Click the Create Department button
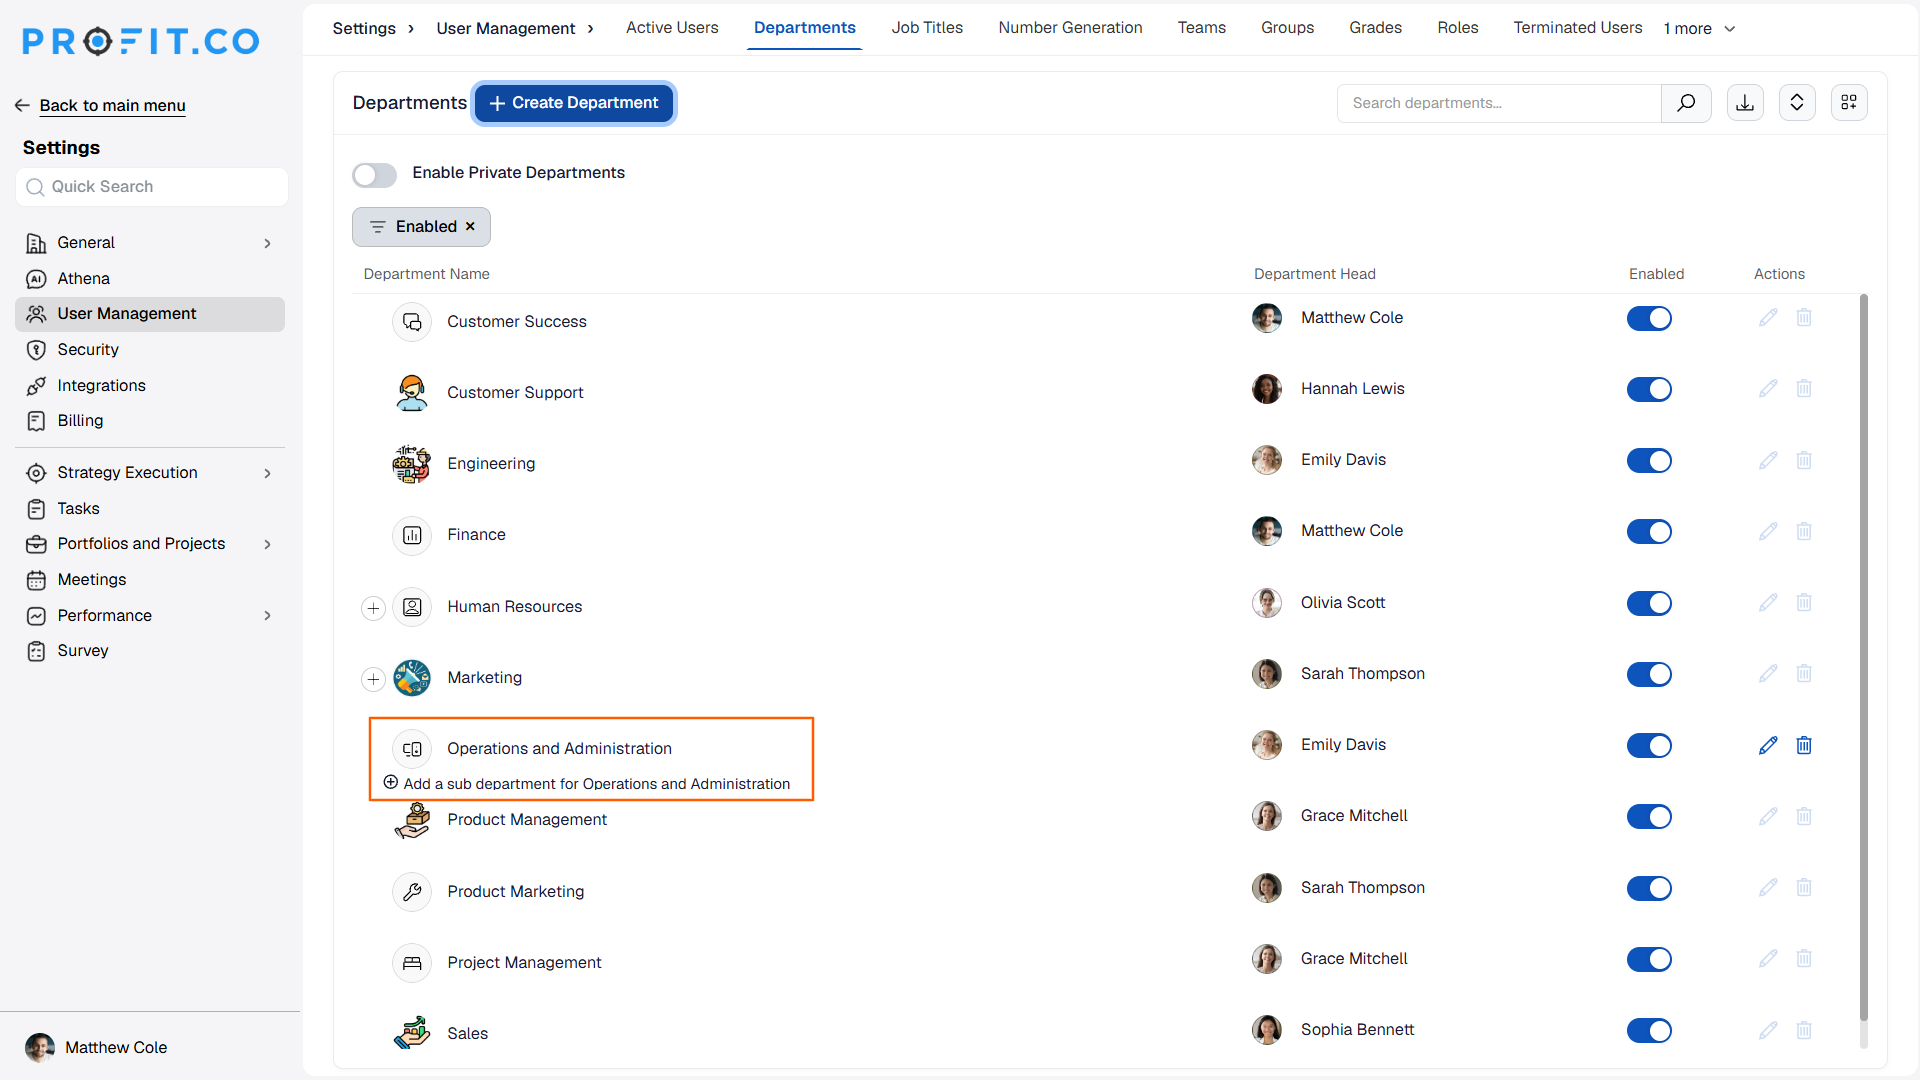The height and width of the screenshot is (1080, 1920). coord(574,103)
